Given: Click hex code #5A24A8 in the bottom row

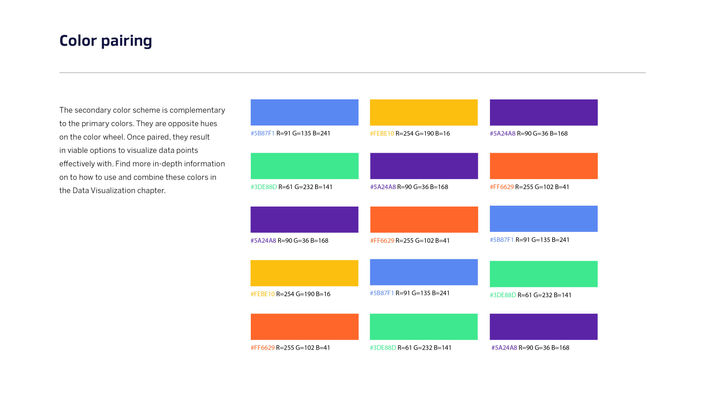Looking at the screenshot, I should point(504,348).
